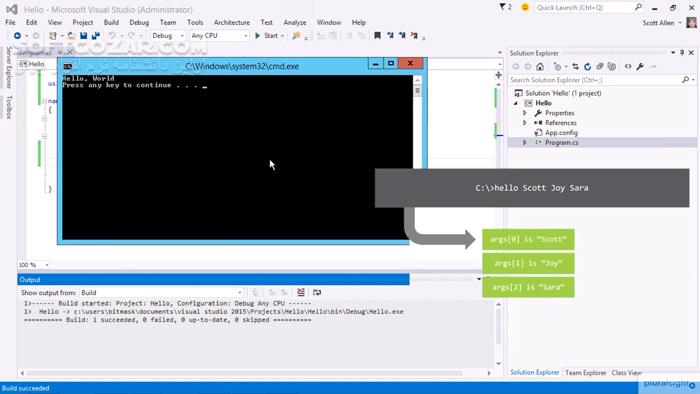Open the Build menu

pyautogui.click(x=111, y=22)
